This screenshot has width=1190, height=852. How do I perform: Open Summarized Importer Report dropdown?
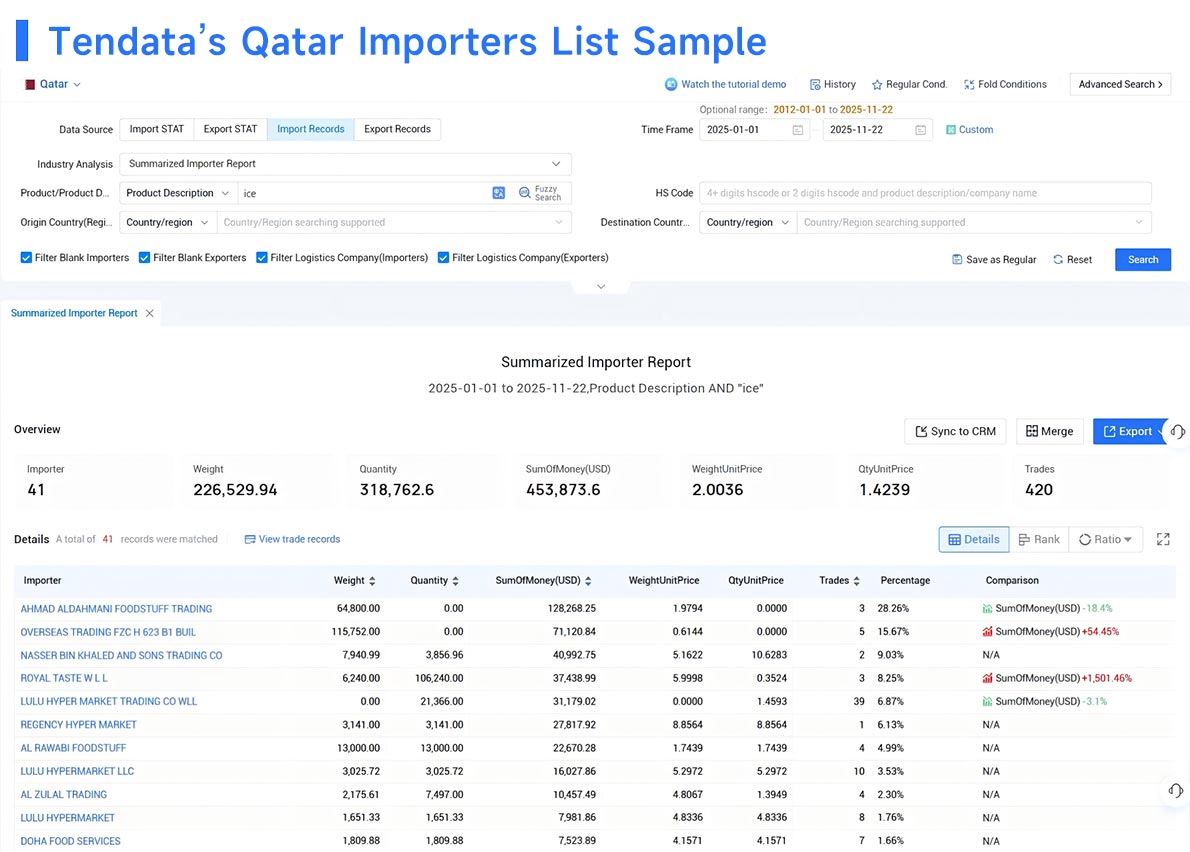pos(345,164)
